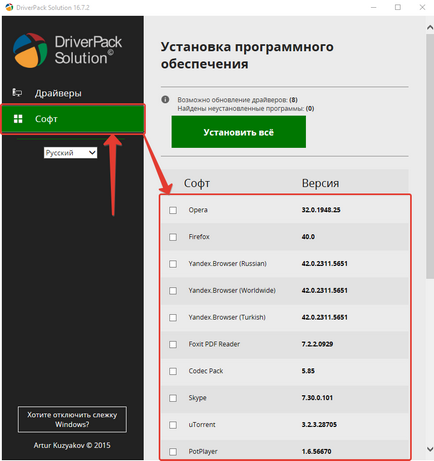Click the Firefox program name

click(x=199, y=237)
